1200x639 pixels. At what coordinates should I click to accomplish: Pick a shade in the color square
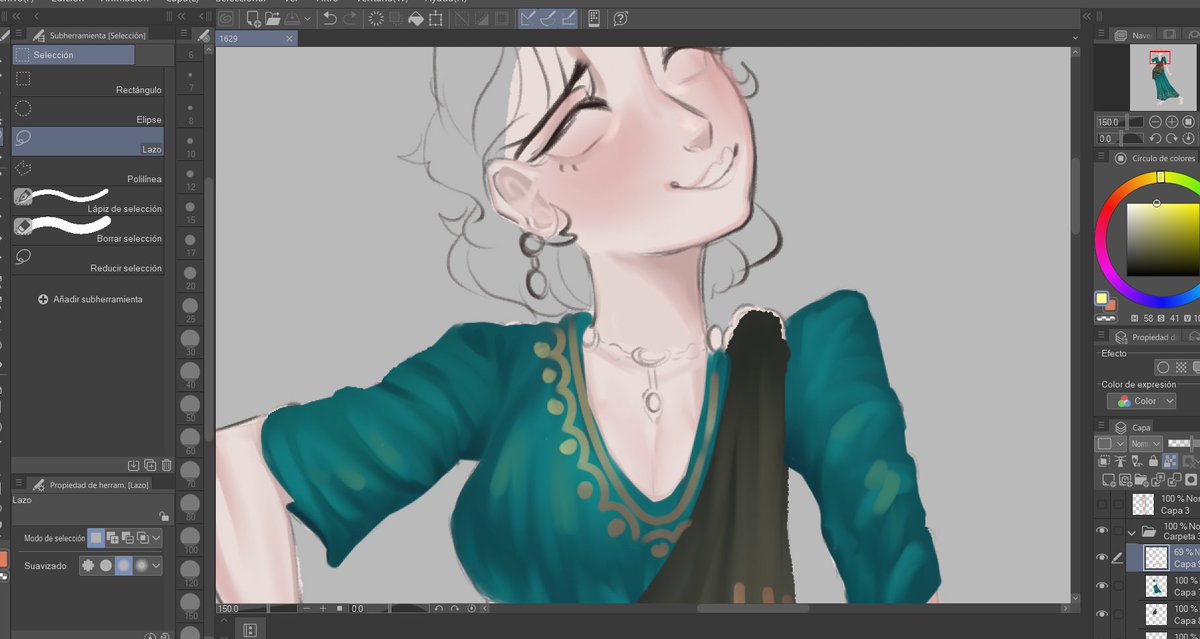1164,240
